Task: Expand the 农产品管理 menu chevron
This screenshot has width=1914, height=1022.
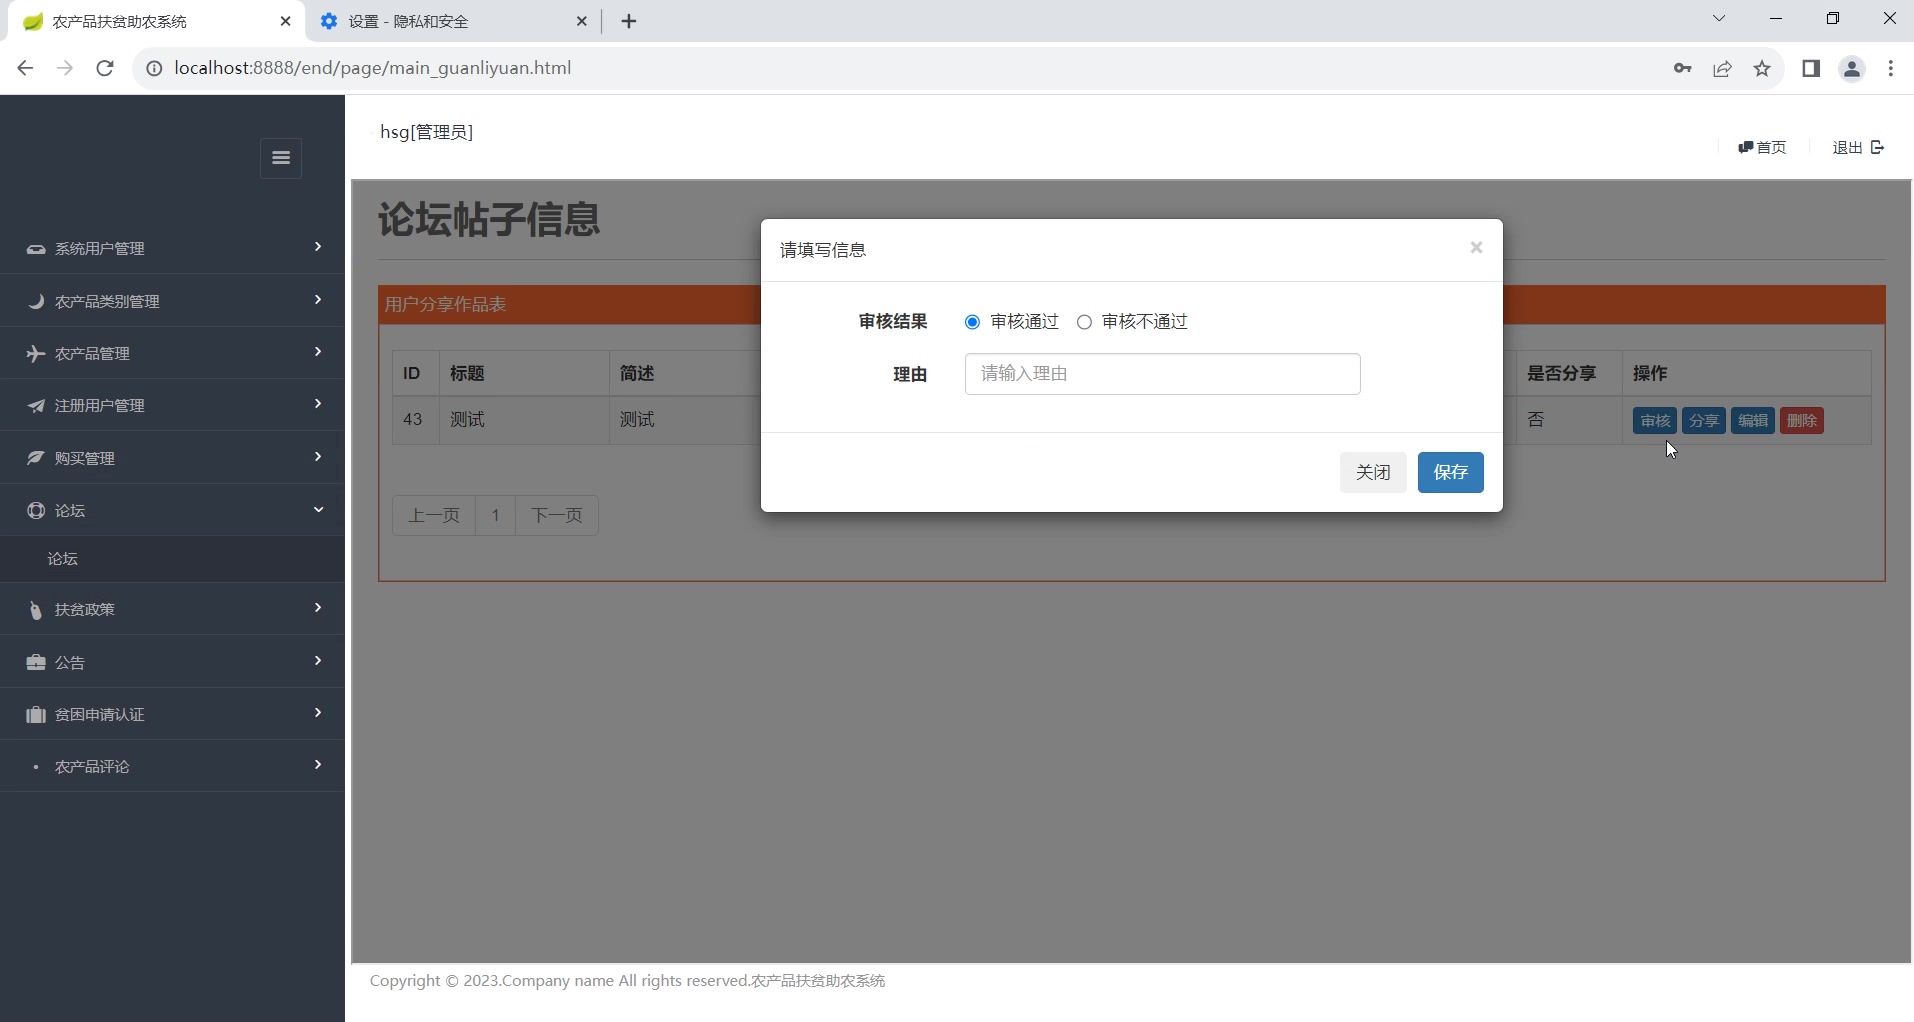Action: tap(318, 352)
